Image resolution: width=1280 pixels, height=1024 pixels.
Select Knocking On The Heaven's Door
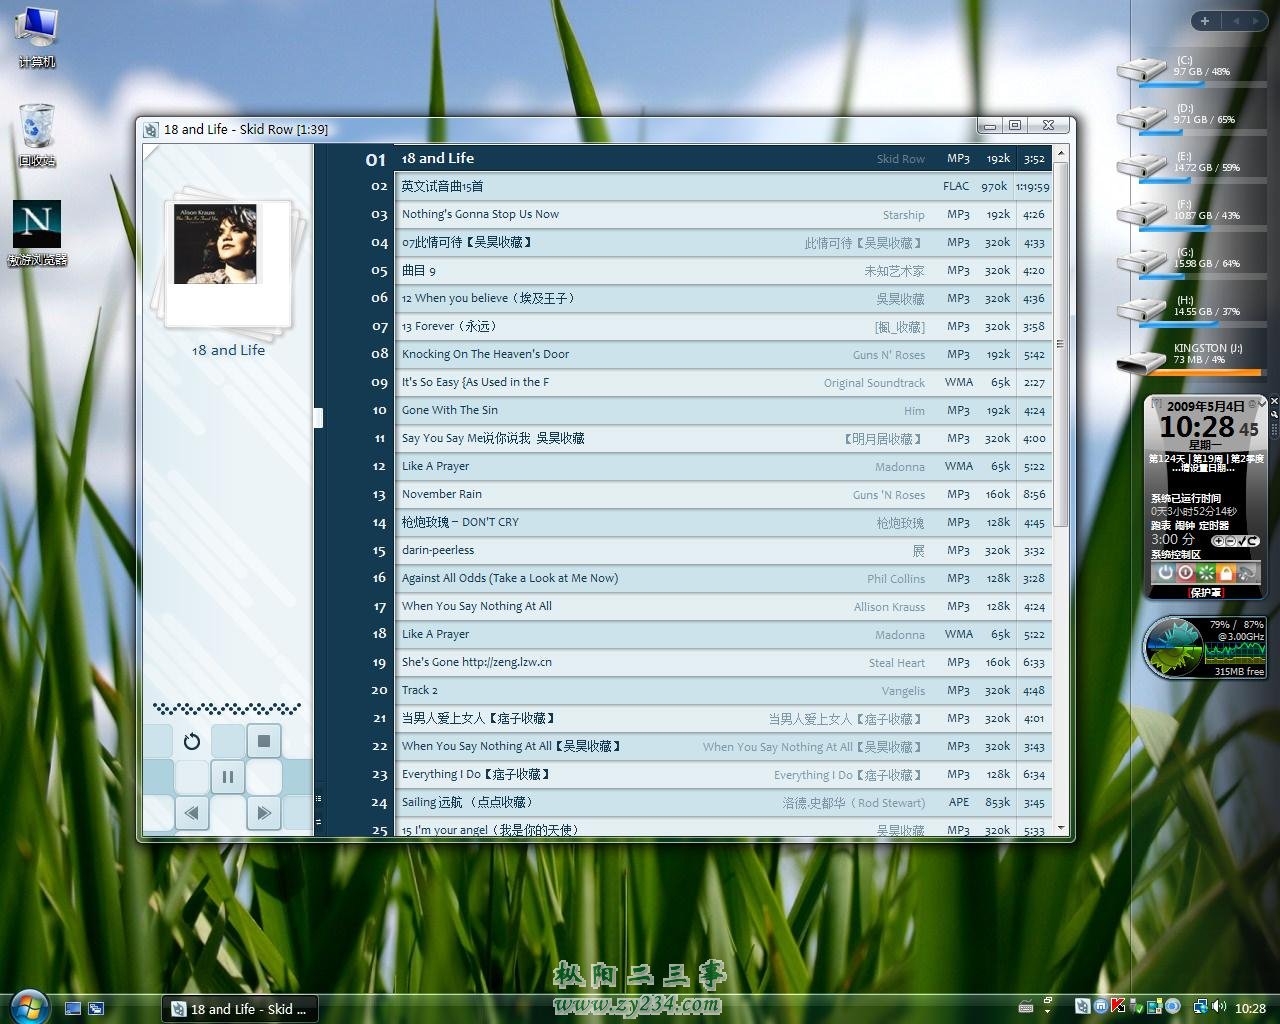(723, 354)
